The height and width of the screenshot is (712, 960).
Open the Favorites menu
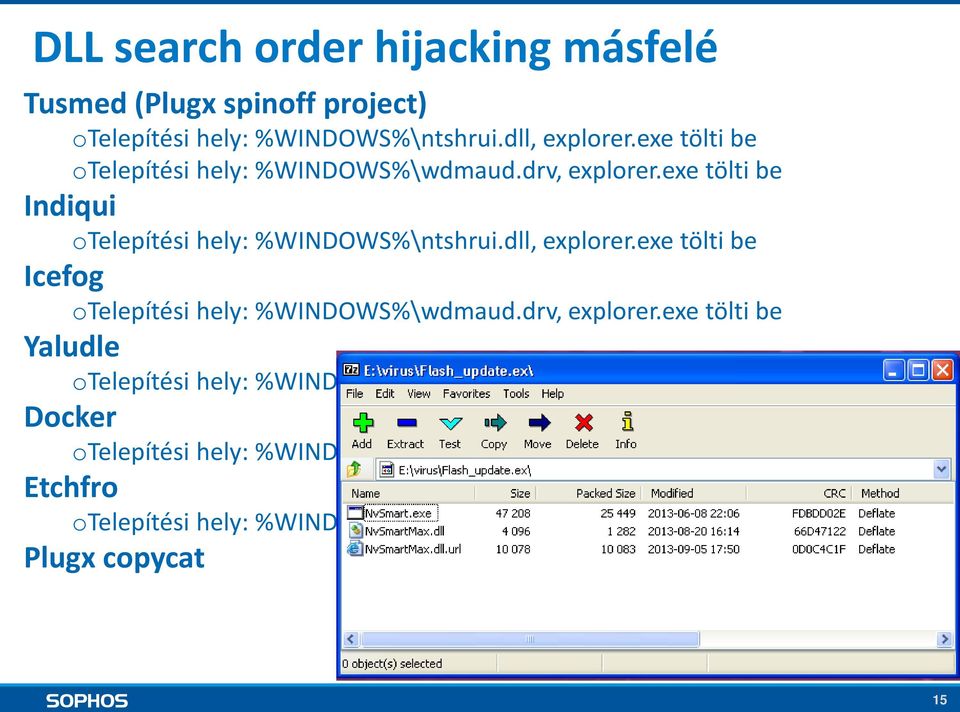(466, 394)
